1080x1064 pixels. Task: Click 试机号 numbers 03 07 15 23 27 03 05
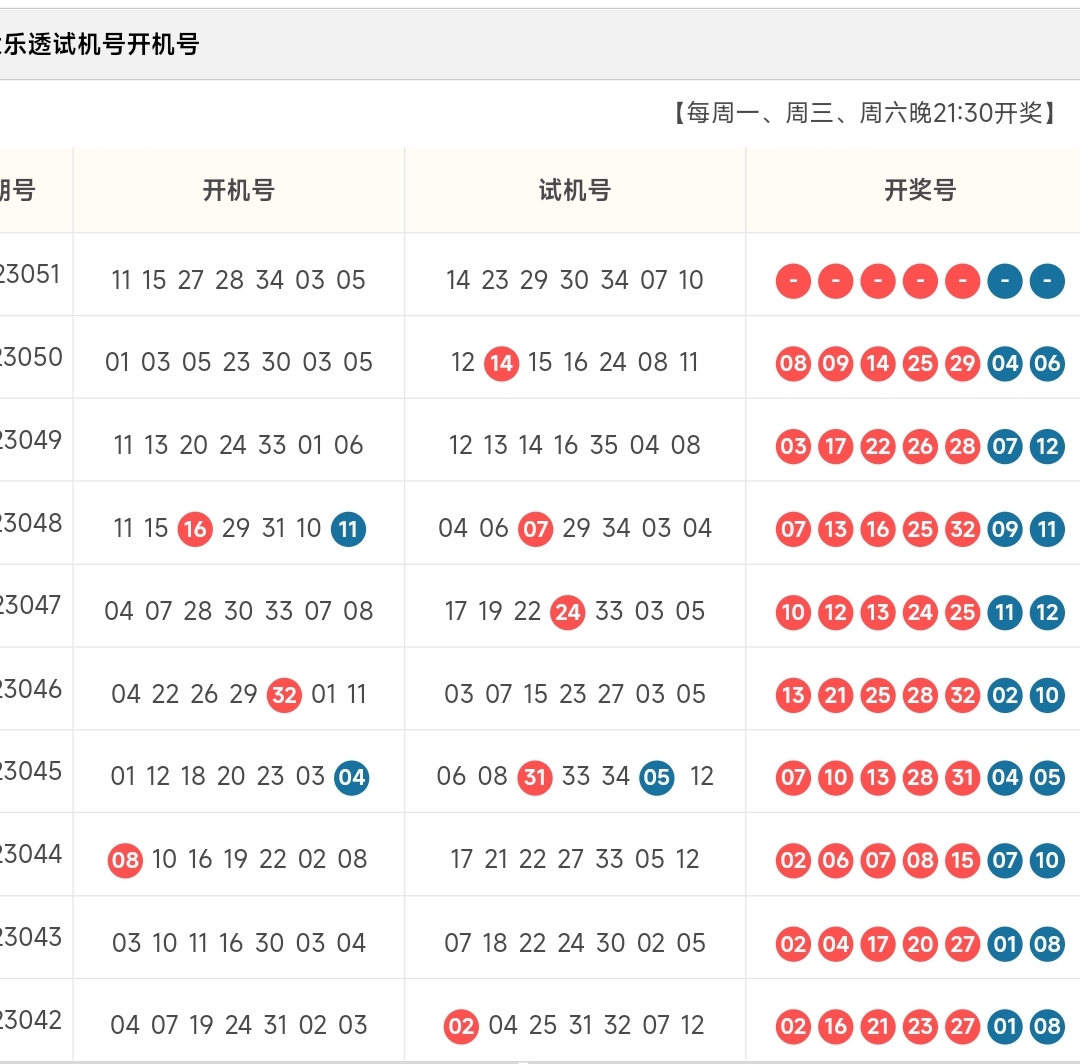[x=574, y=694]
